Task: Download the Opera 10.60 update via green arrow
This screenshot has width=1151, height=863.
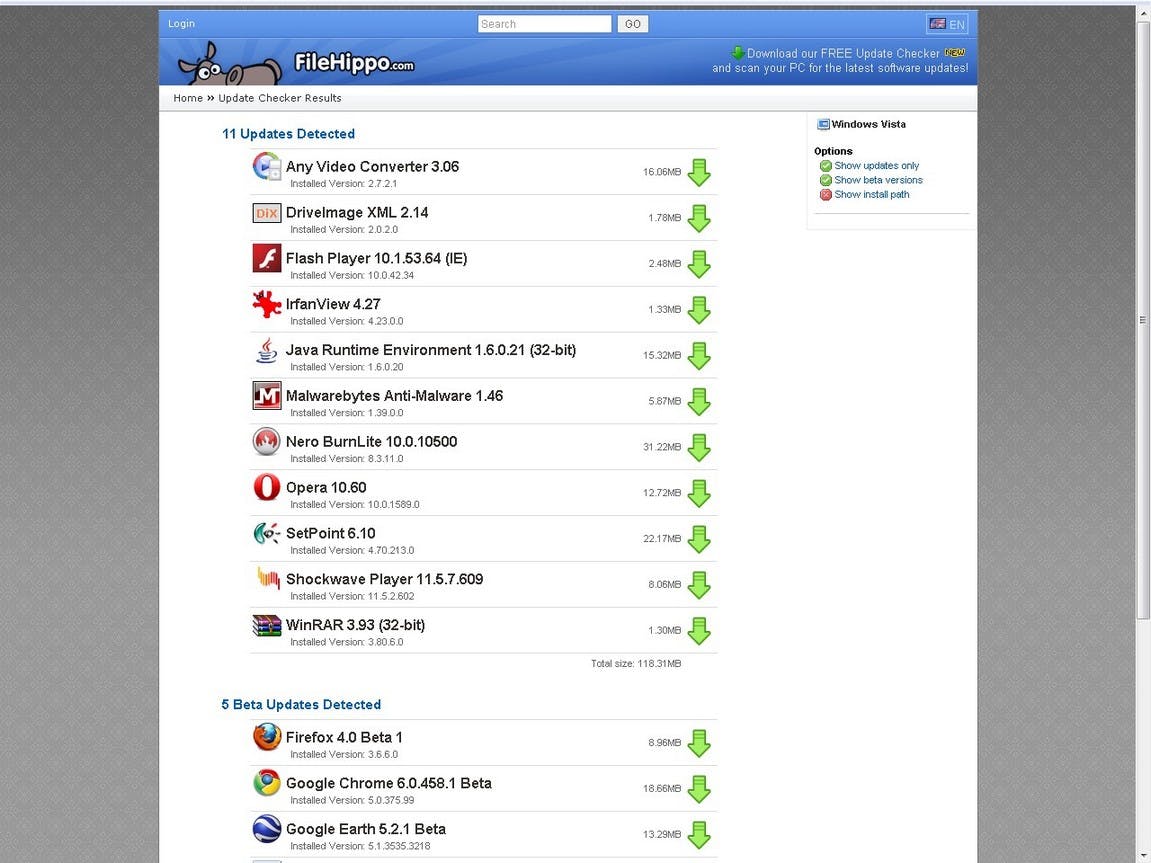Action: [x=699, y=493]
